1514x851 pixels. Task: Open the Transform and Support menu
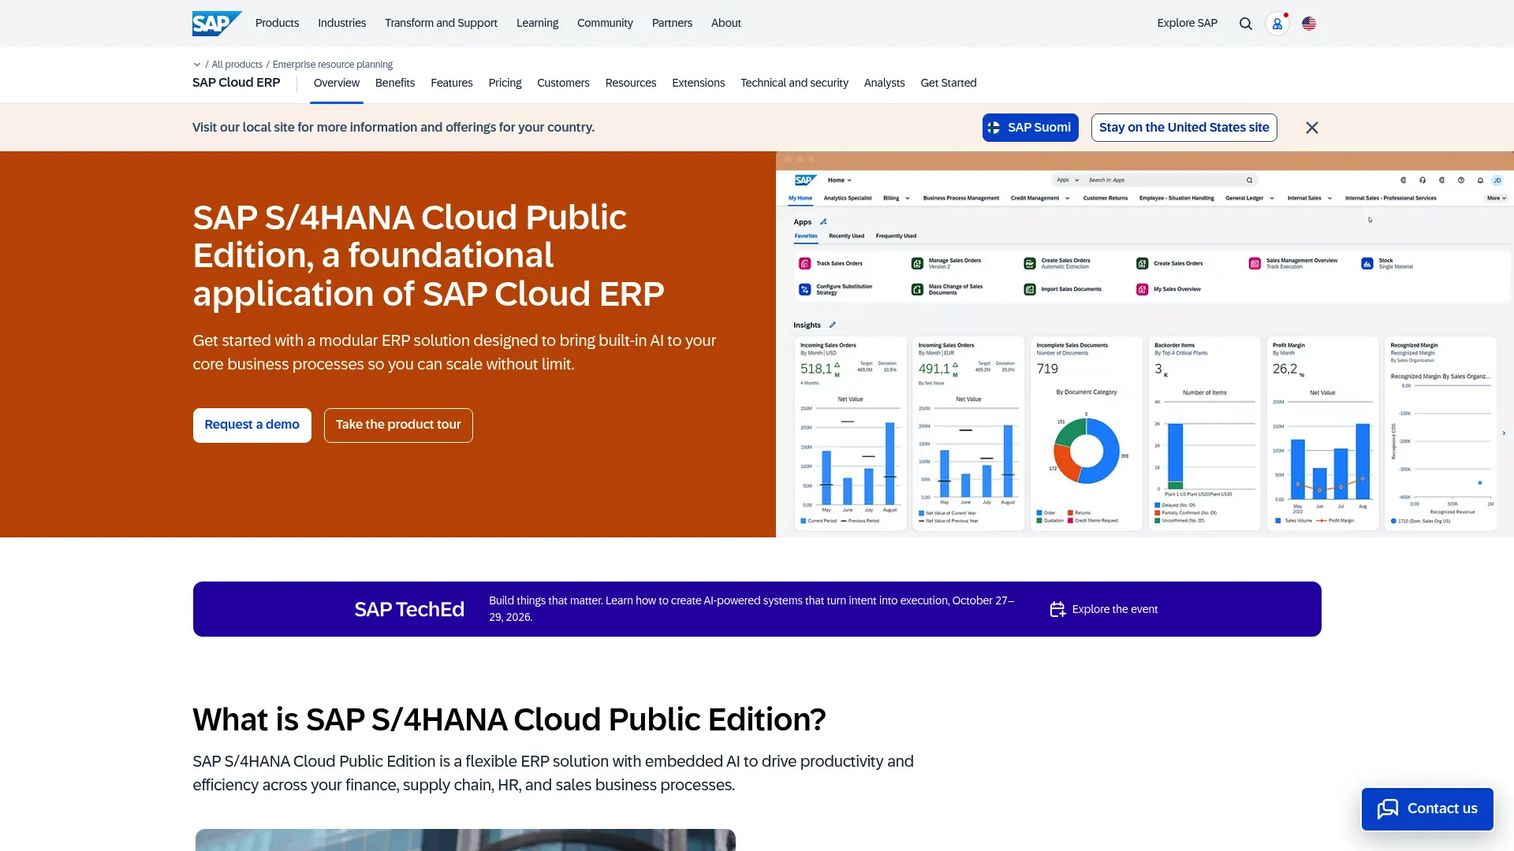tap(441, 23)
